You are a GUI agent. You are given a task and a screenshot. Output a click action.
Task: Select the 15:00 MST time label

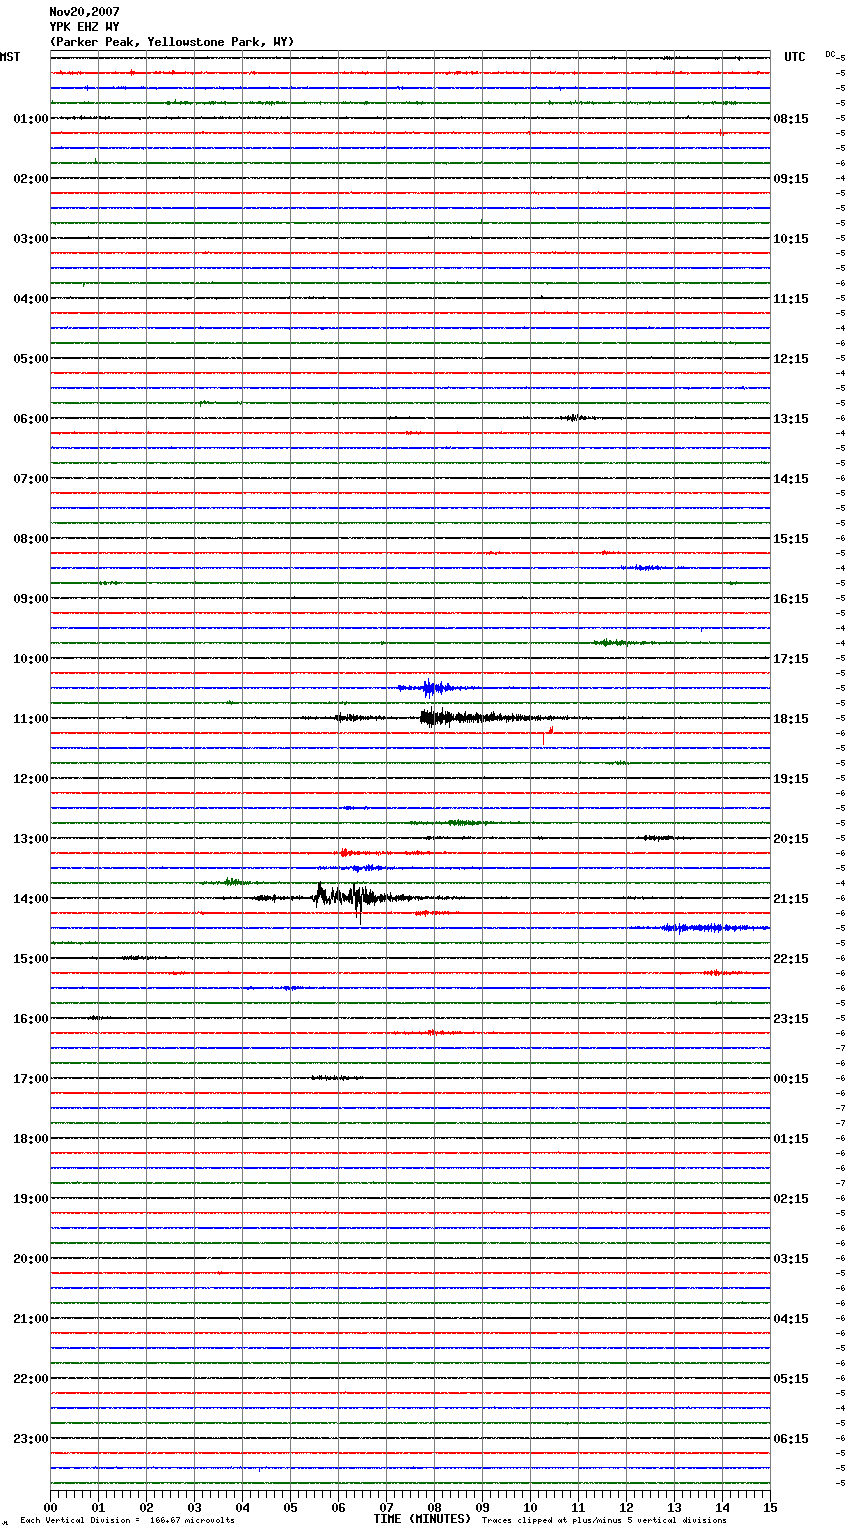tap(30, 959)
